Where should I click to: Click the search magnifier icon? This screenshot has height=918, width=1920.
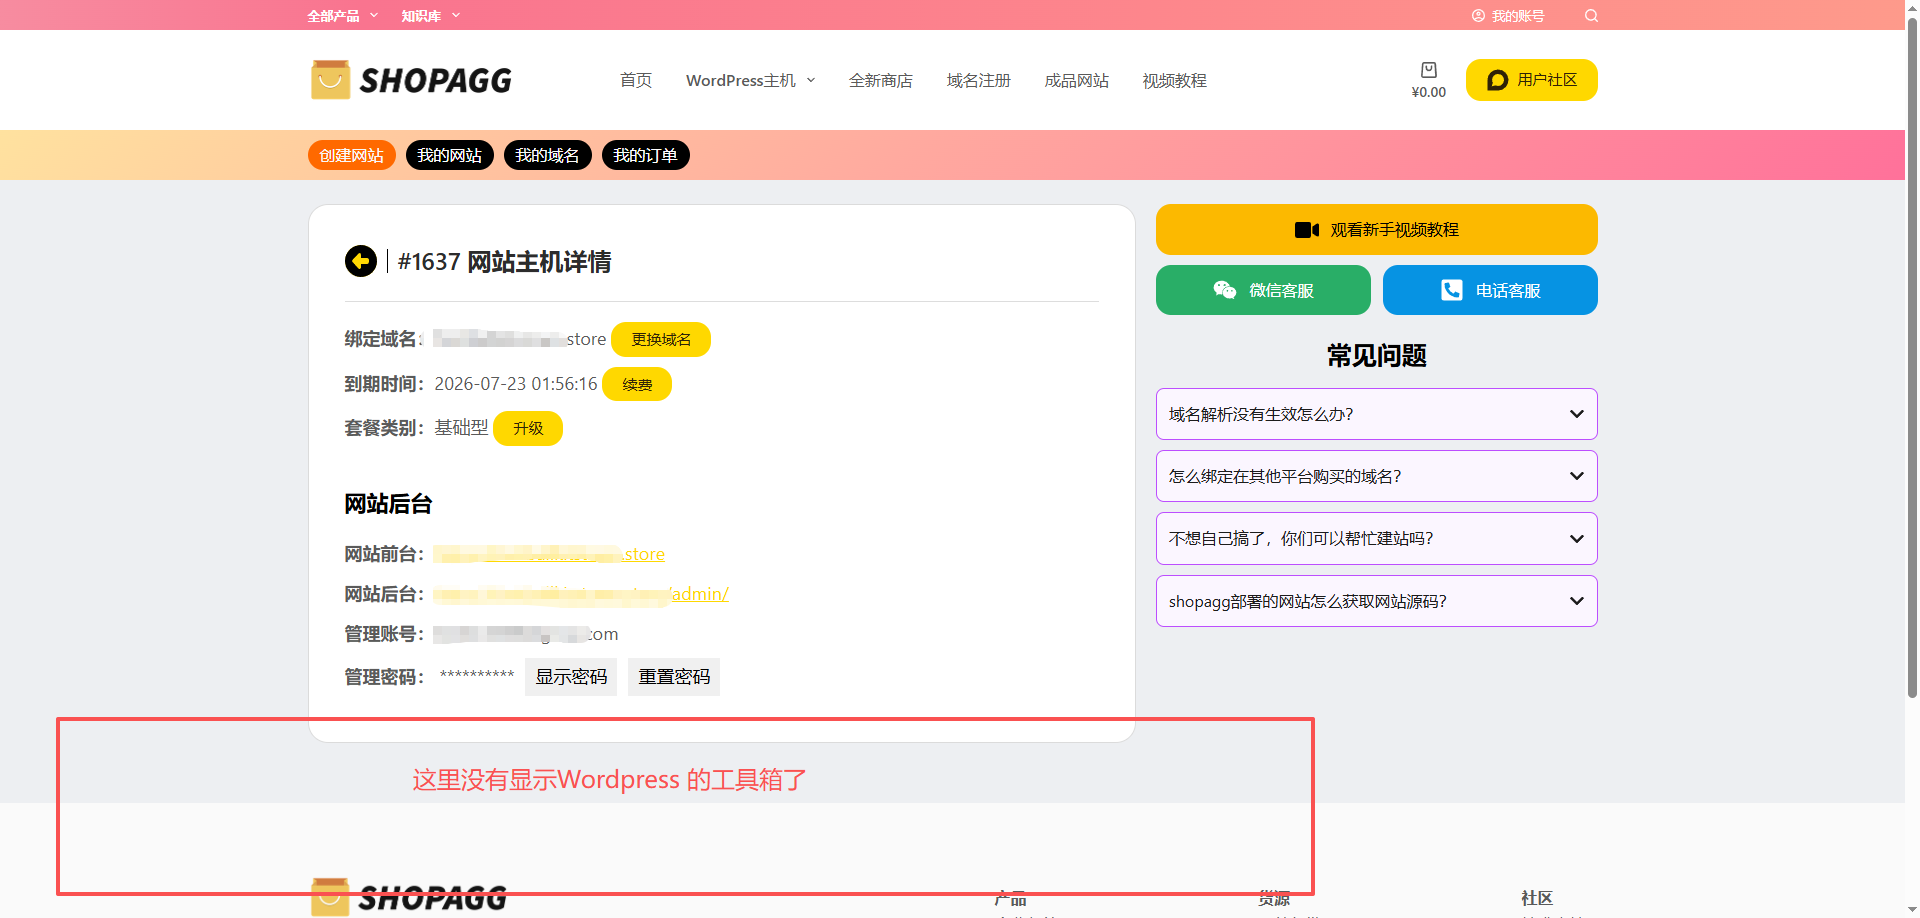point(1591,16)
